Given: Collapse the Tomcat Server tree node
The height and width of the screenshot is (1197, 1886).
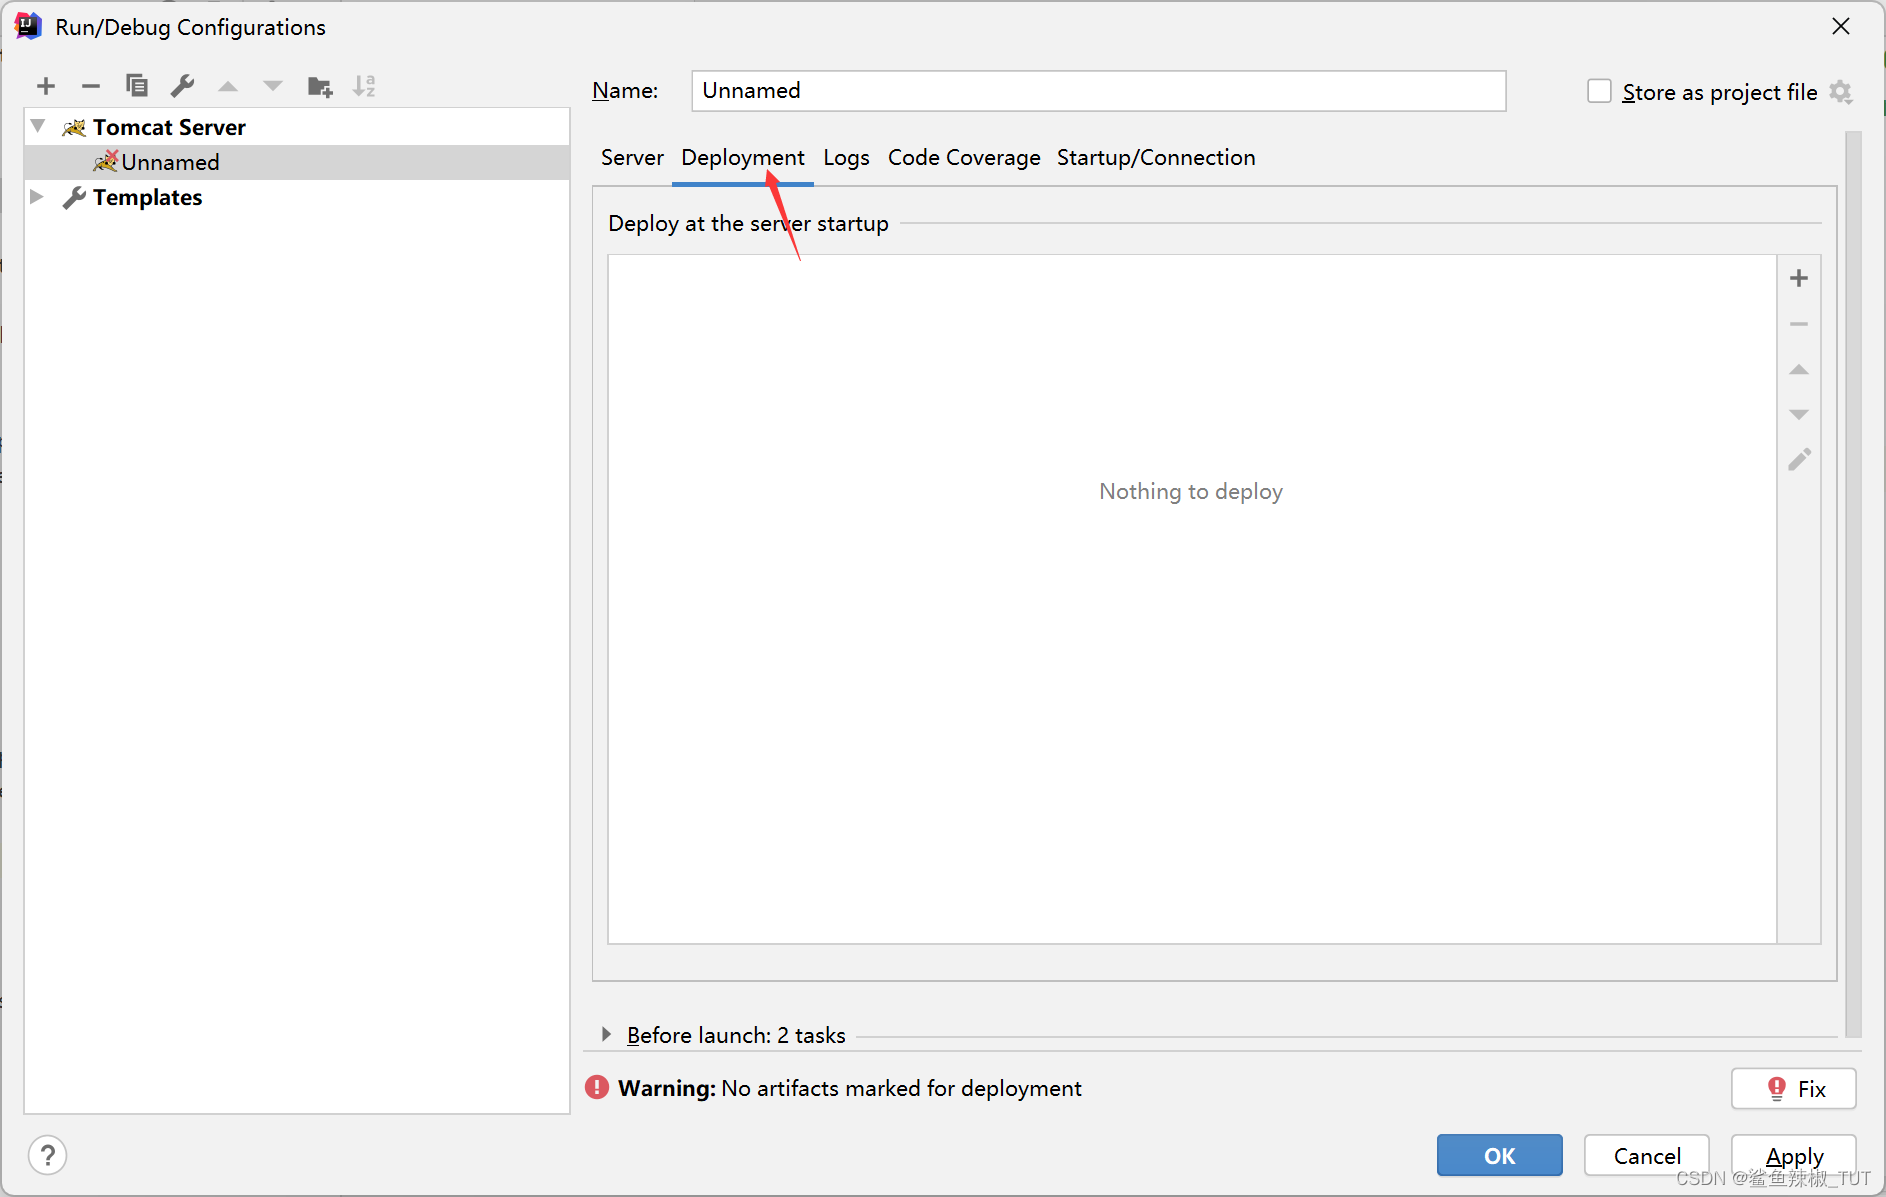Looking at the screenshot, I should tap(38, 126).
